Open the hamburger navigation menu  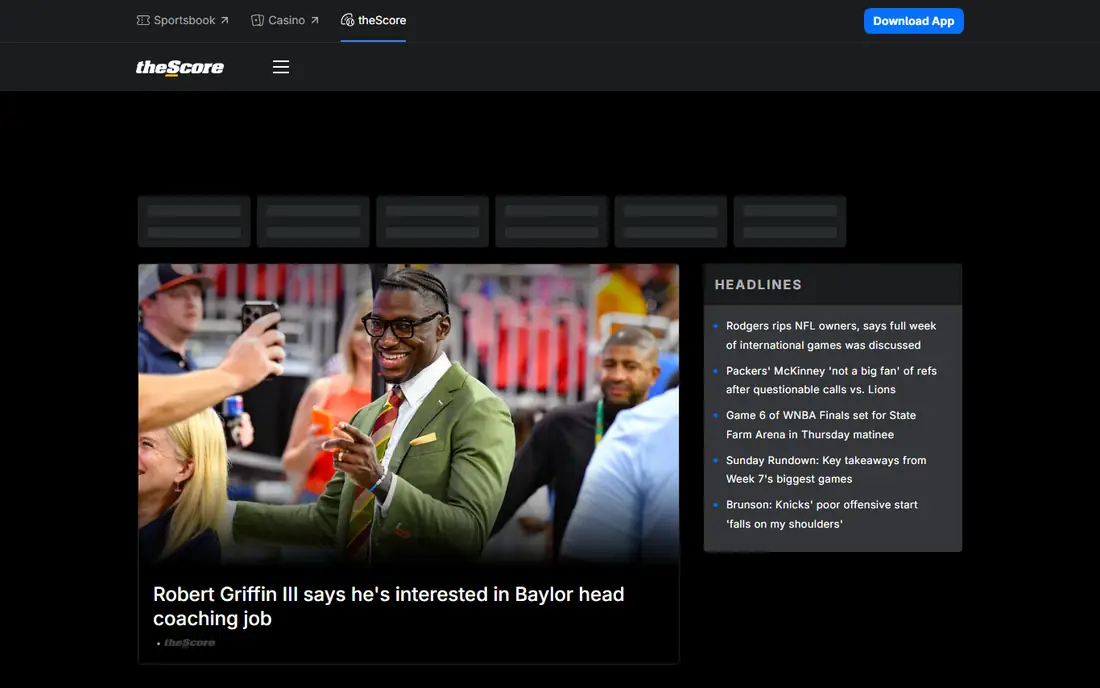click(x=281, y=67)
